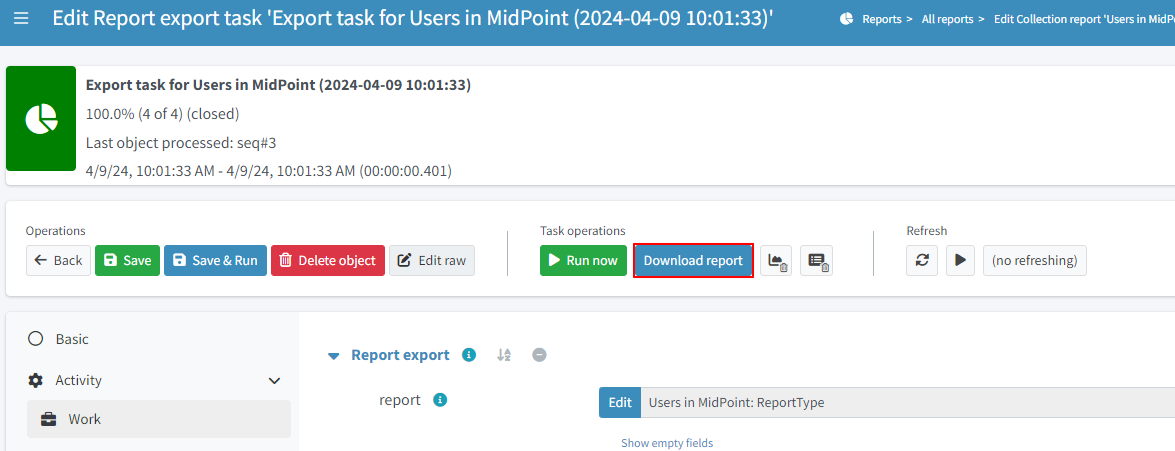Click the chart cleanup icon after Download report
This screenshot has width=1175, height=451.
pos(776,261)
